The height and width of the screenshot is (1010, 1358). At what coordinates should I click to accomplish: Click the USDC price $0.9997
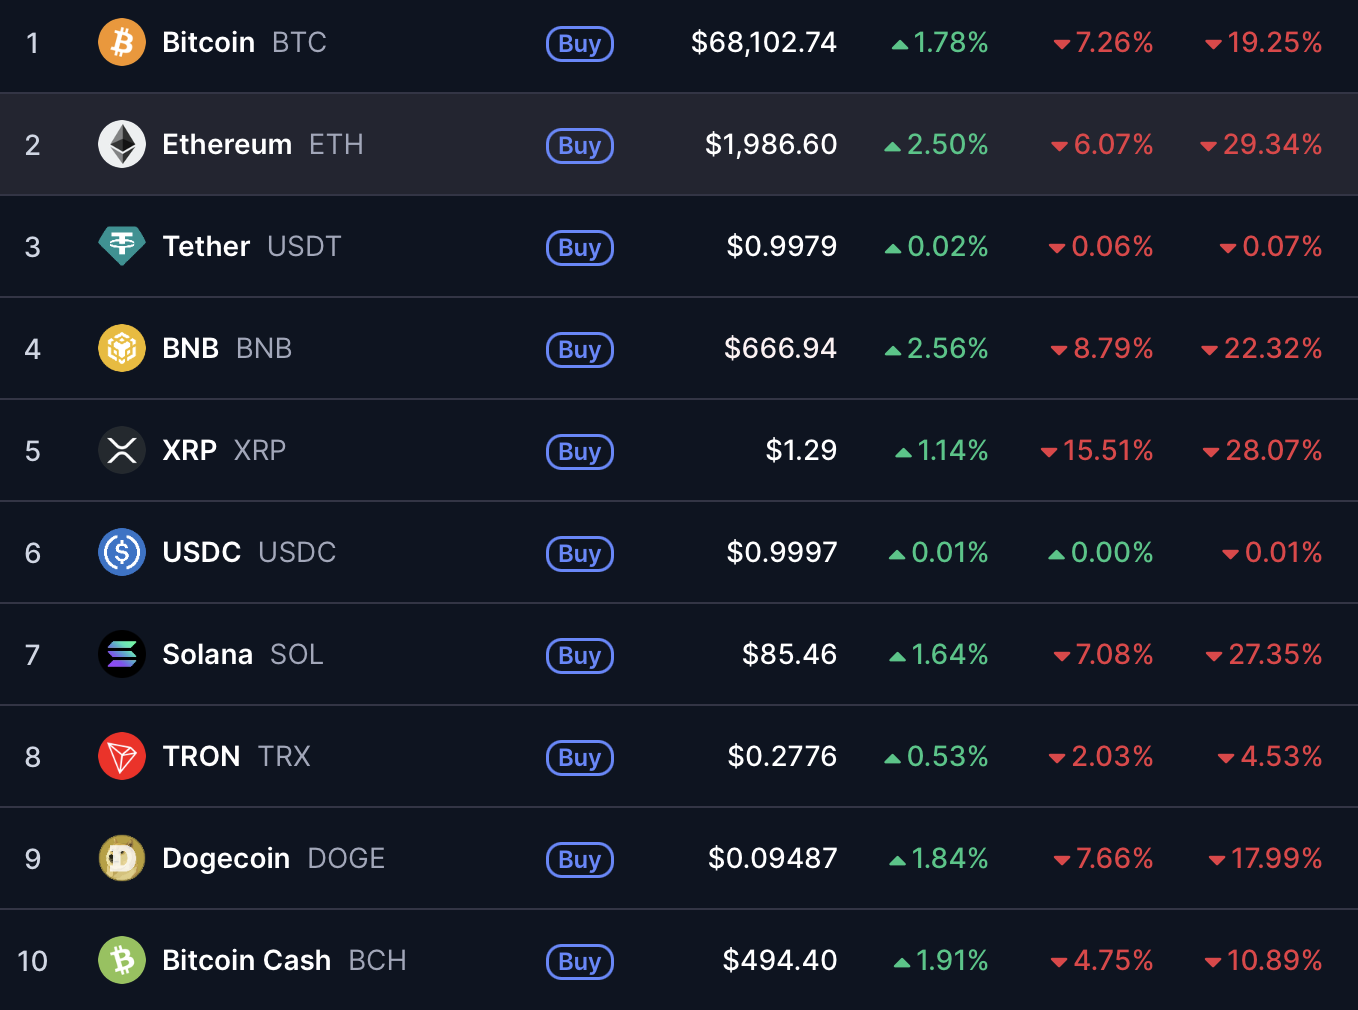[781, 553]
